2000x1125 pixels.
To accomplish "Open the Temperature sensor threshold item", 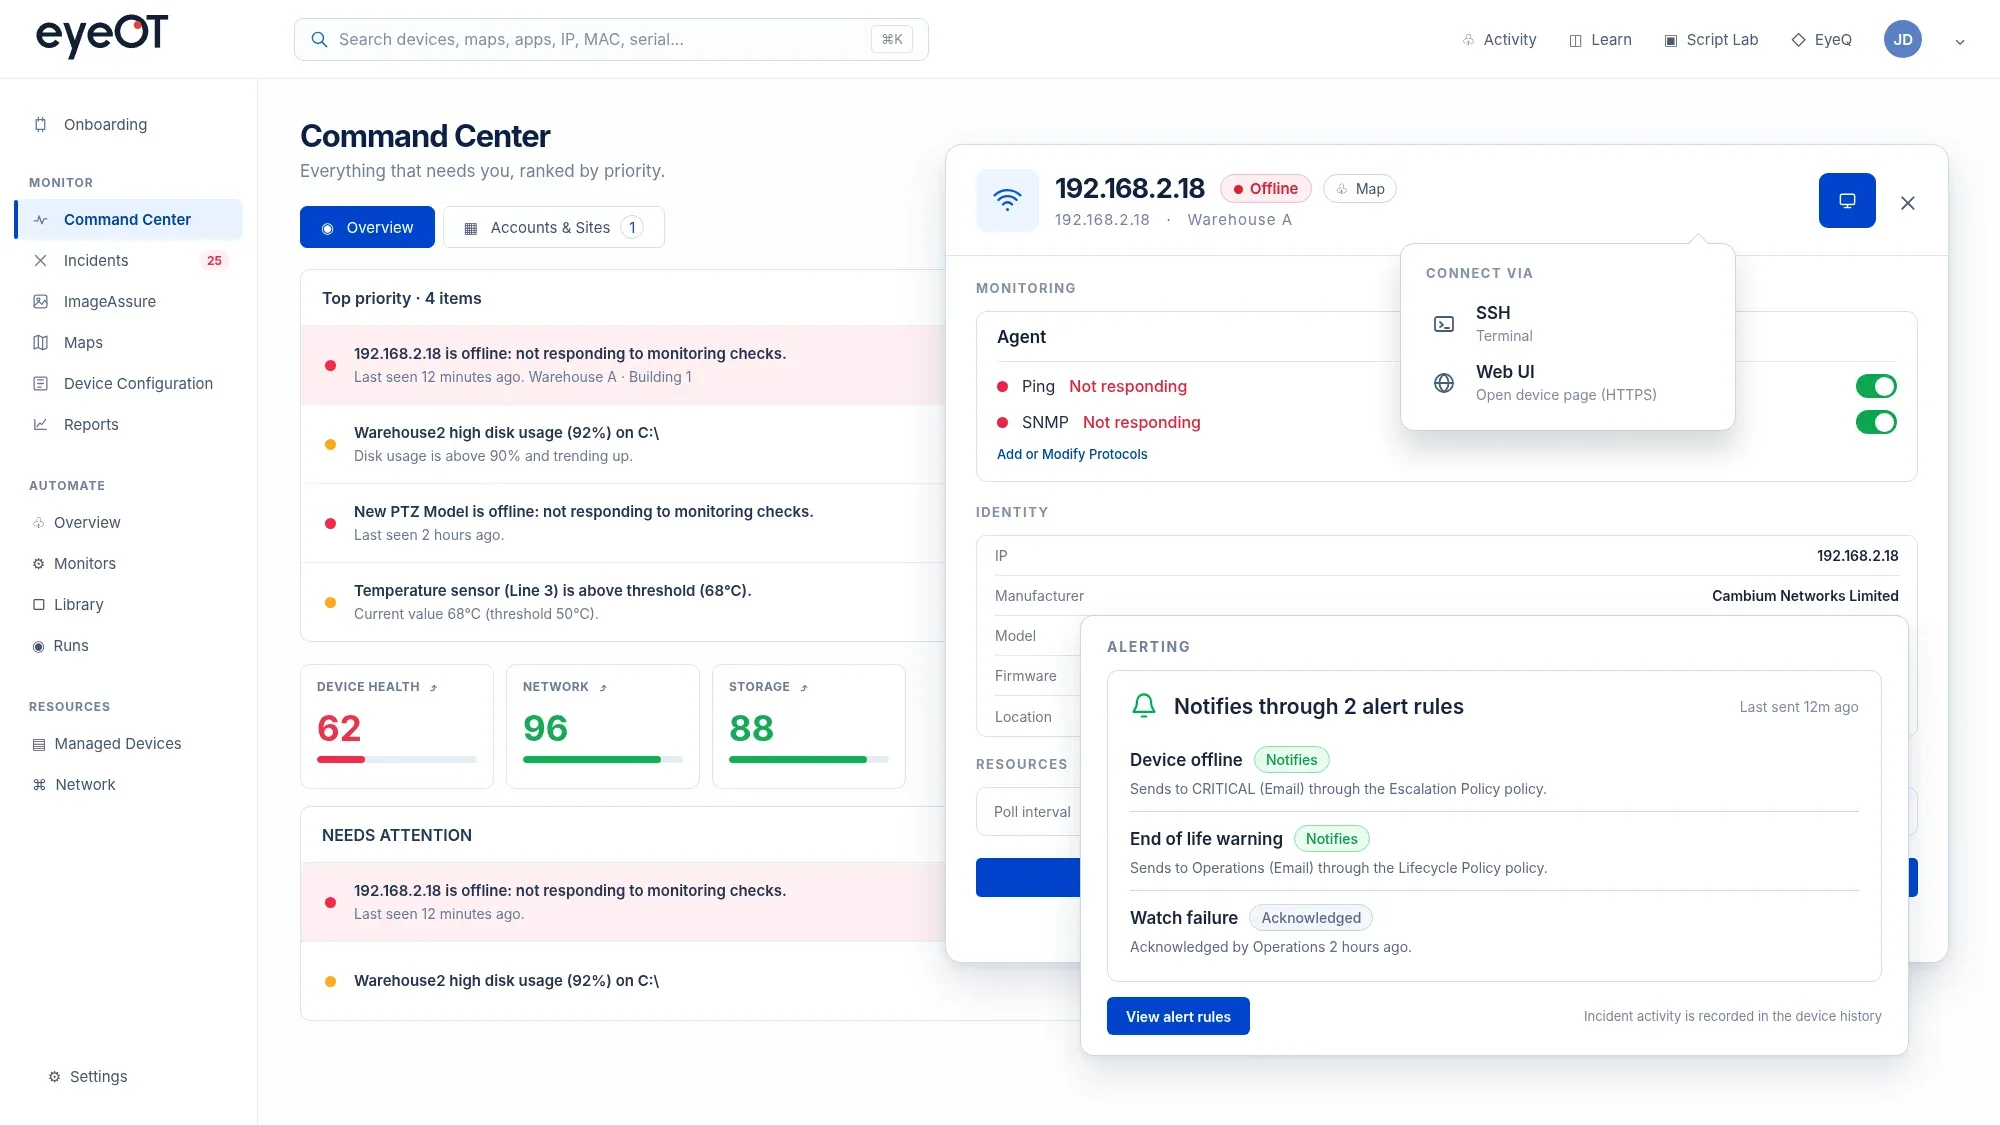I will pyautogui.click(x=623, y=602).
